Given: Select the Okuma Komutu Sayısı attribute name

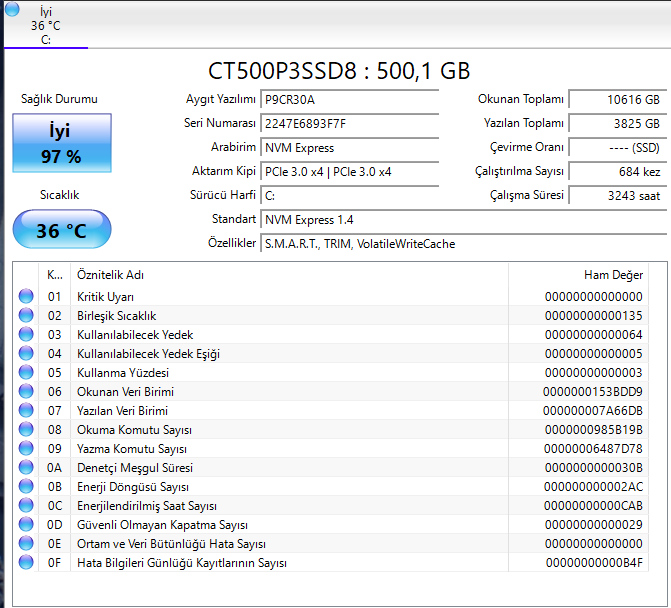Looking at the screenshot, I should click(x=134, y=430).
